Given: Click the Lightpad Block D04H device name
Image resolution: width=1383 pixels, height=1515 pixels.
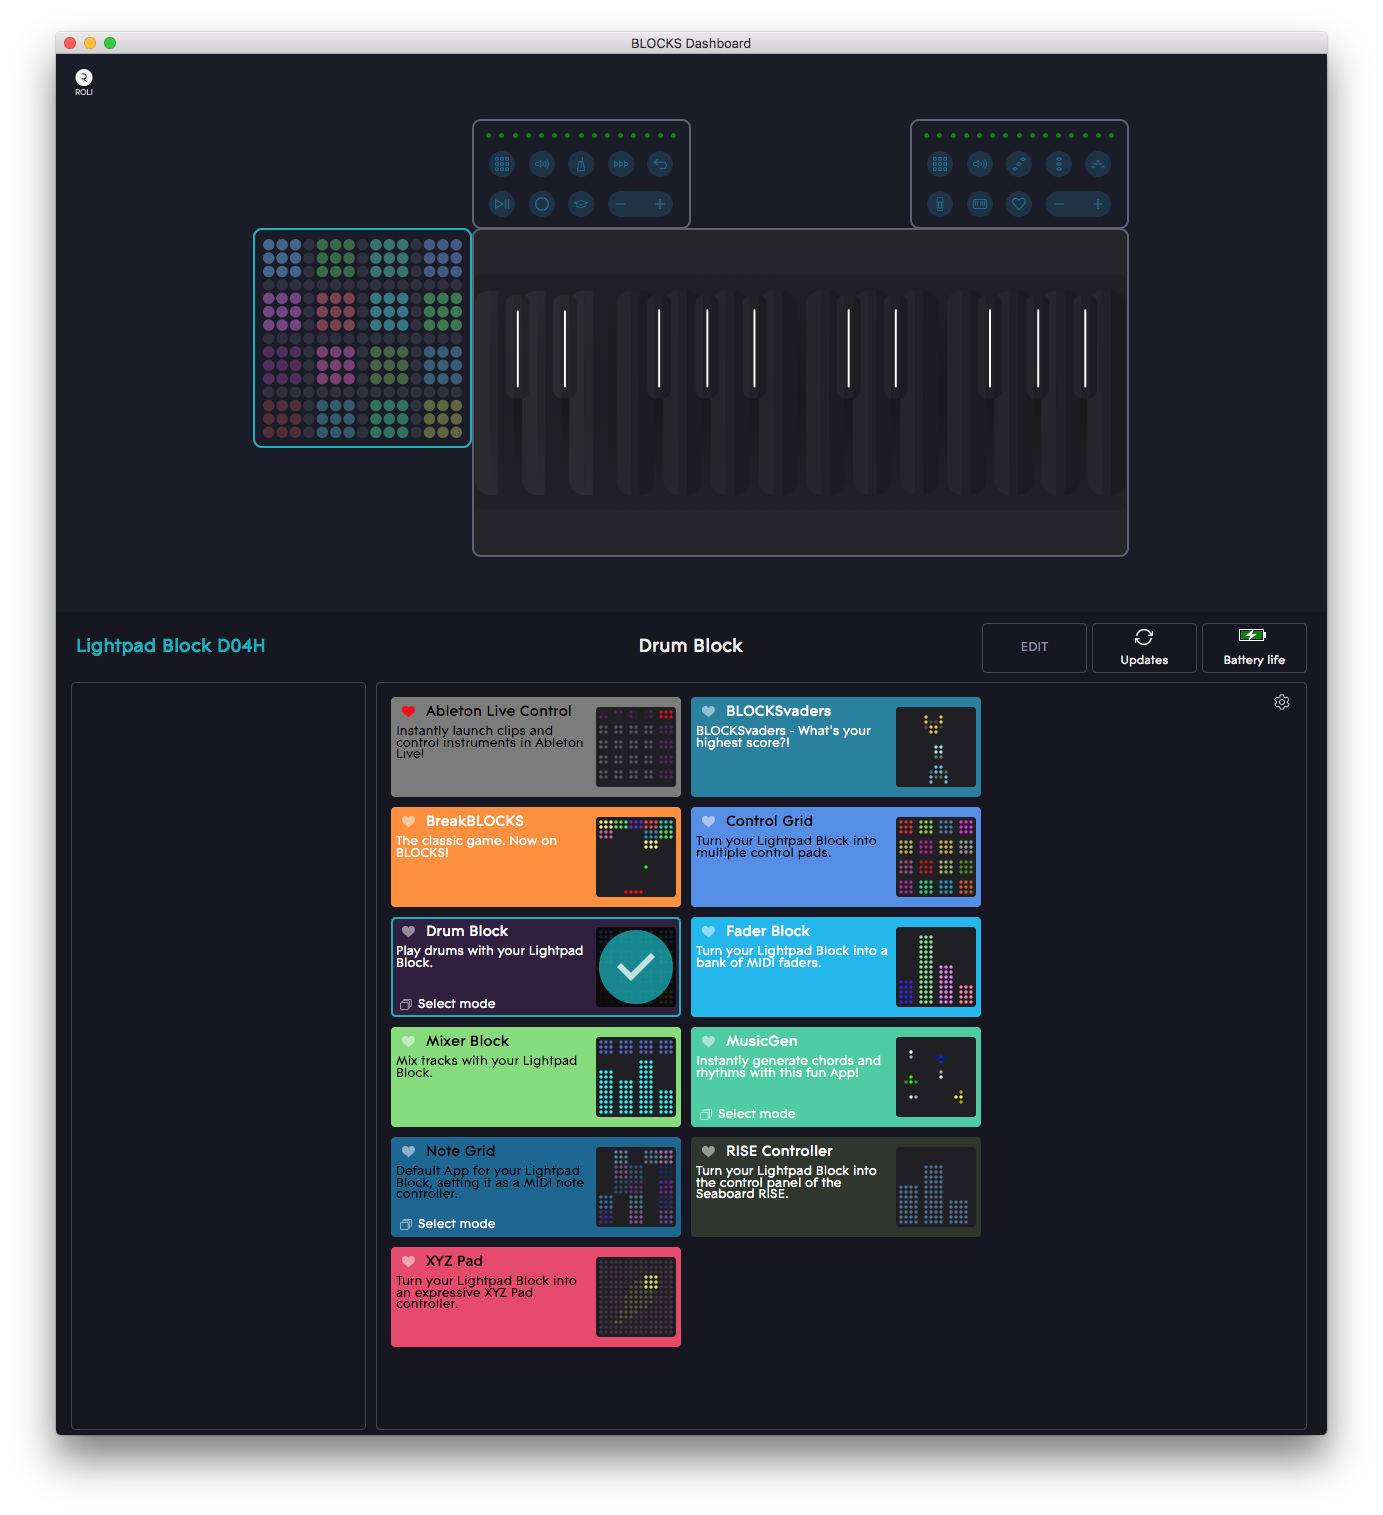Looking at the screenshot, I should pyautogui.click(x=171, y=646).
